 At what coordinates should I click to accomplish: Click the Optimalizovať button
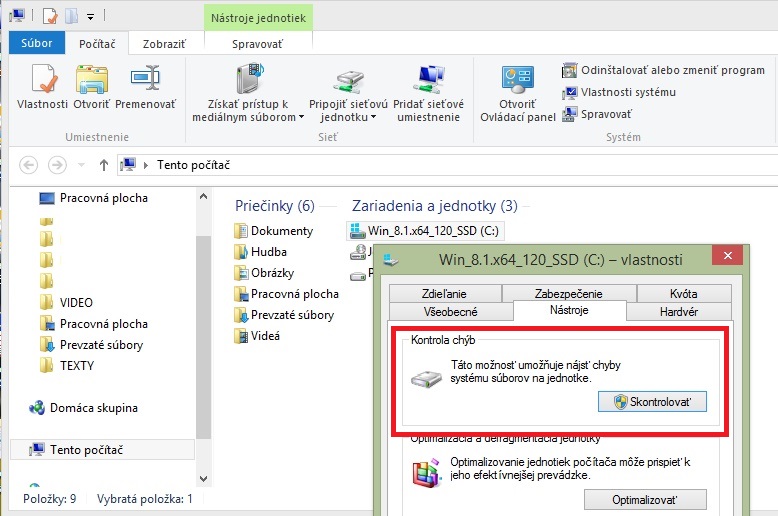click(x=645, y=500)
